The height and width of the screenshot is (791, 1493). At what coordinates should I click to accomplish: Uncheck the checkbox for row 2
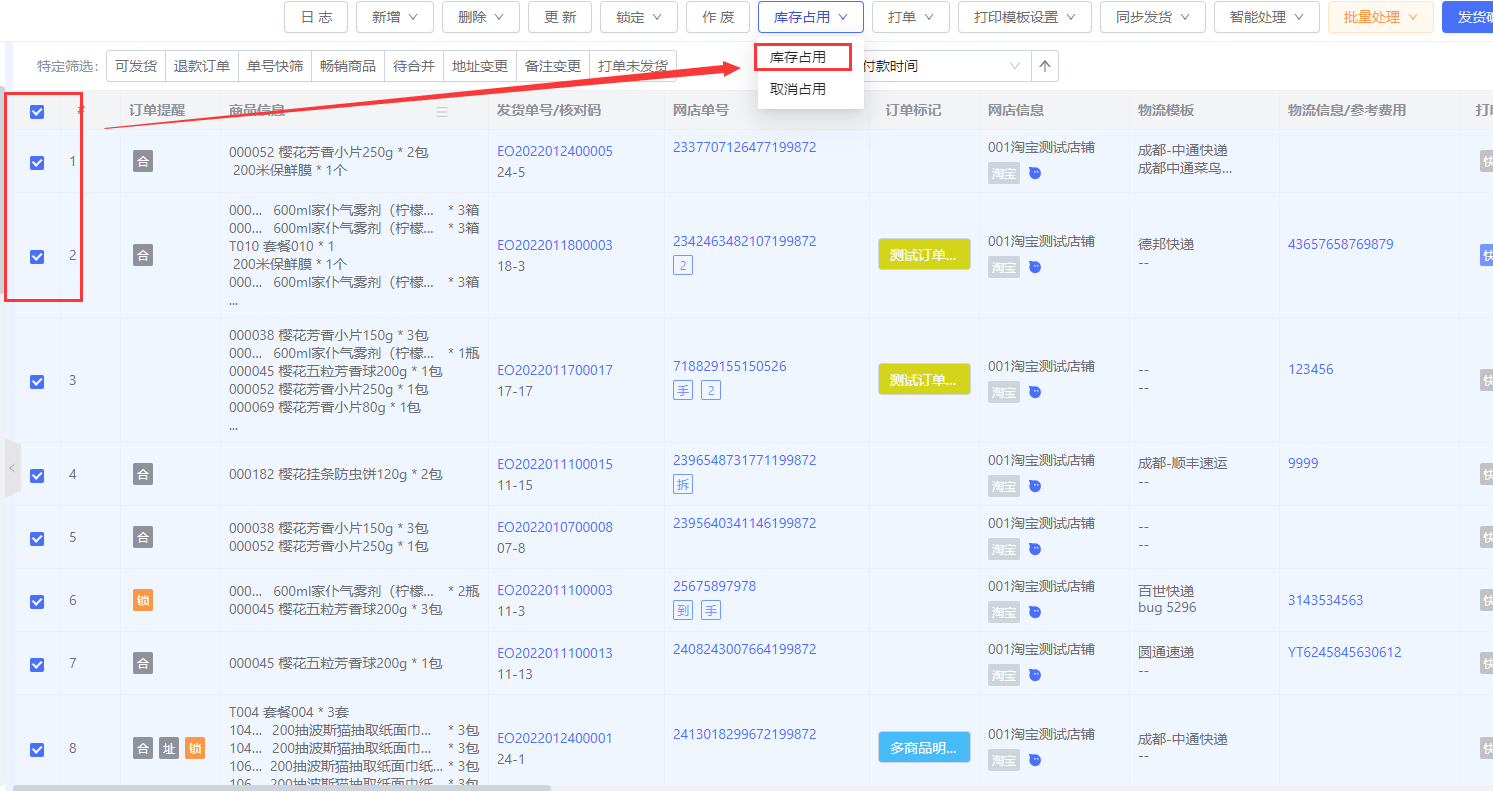pos(37,257)
